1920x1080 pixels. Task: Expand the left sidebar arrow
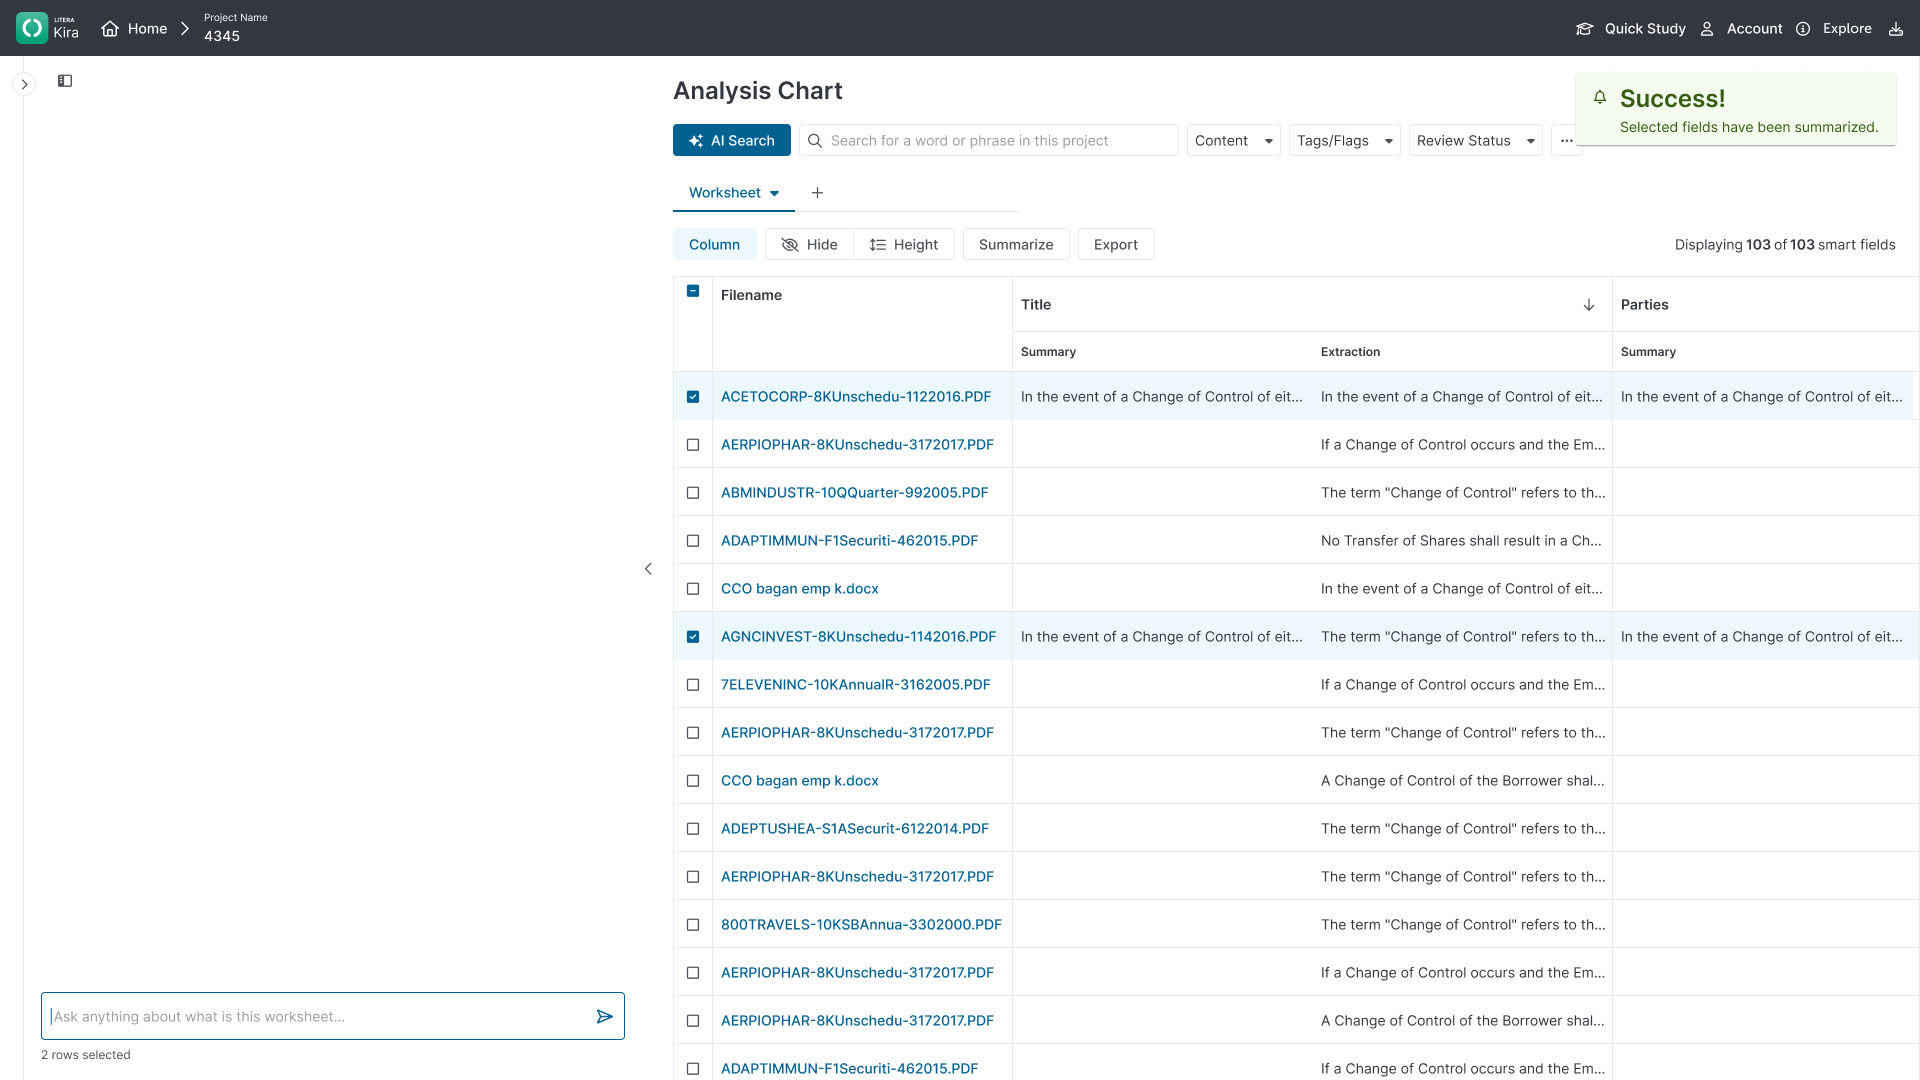(24, 84)
